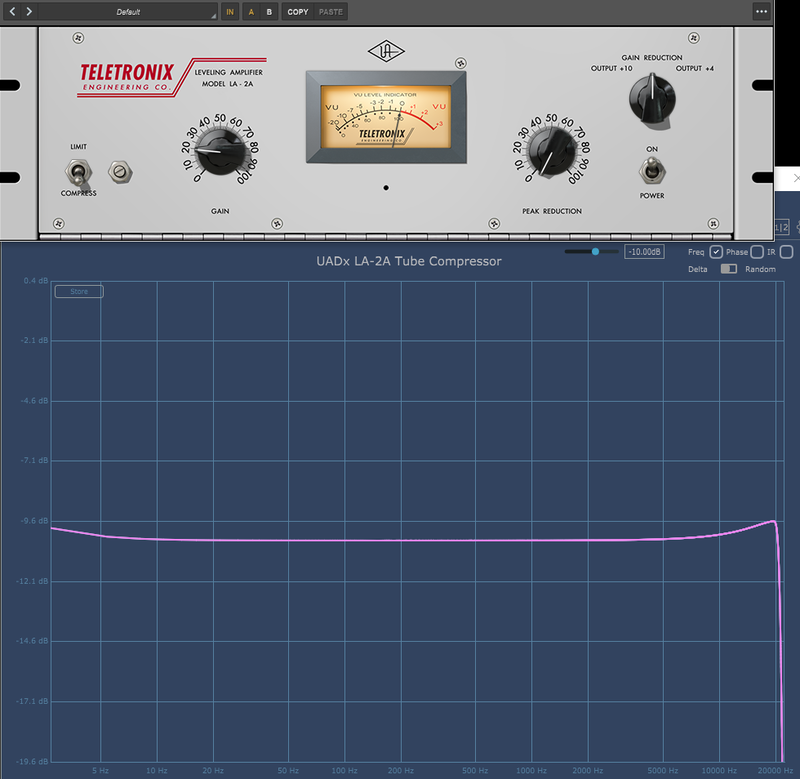800x779 pixels.
Task: Select the B comparison state
Action: pos(269,12)
